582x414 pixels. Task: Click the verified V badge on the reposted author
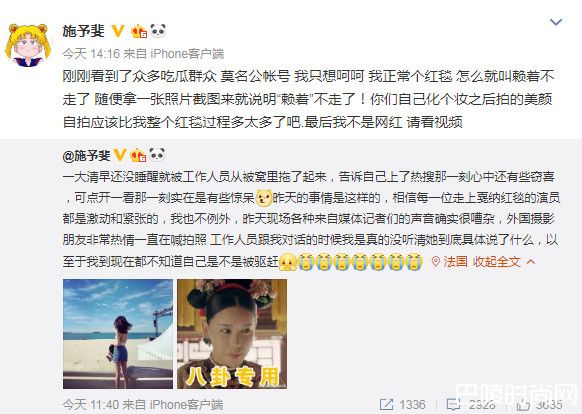point(120,155)
